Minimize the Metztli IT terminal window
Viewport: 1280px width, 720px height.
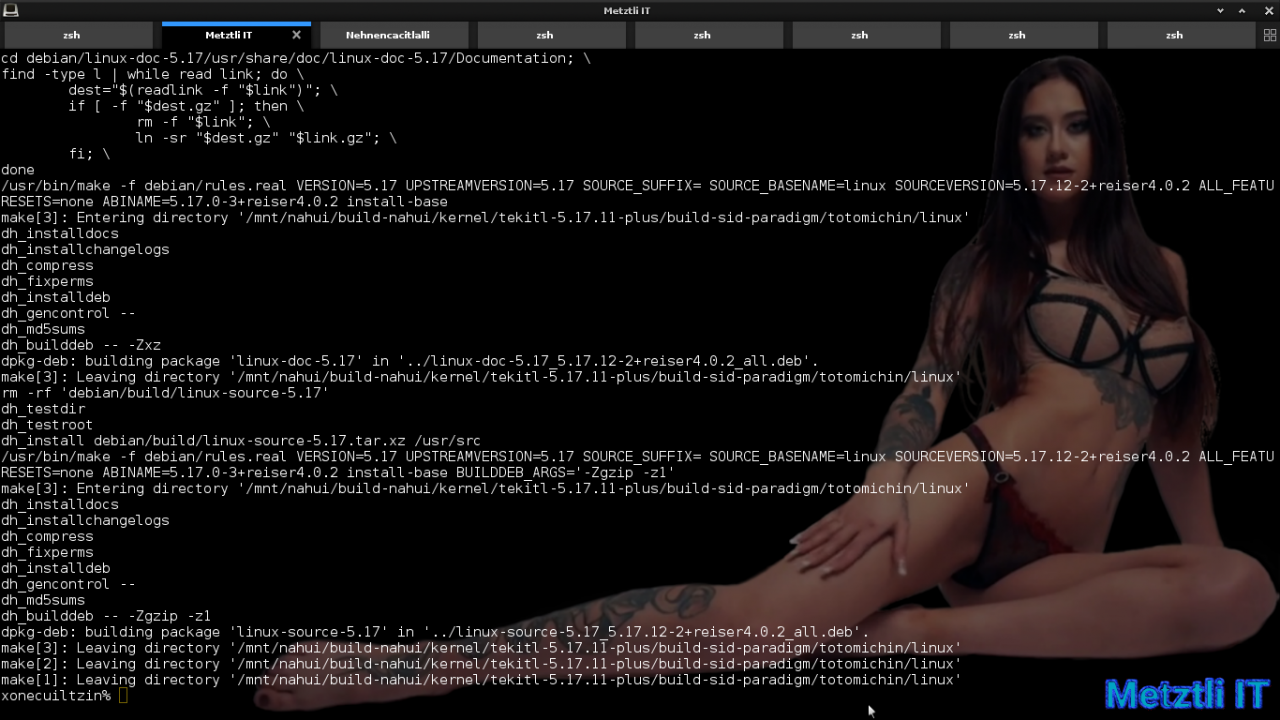(1220, 10)
